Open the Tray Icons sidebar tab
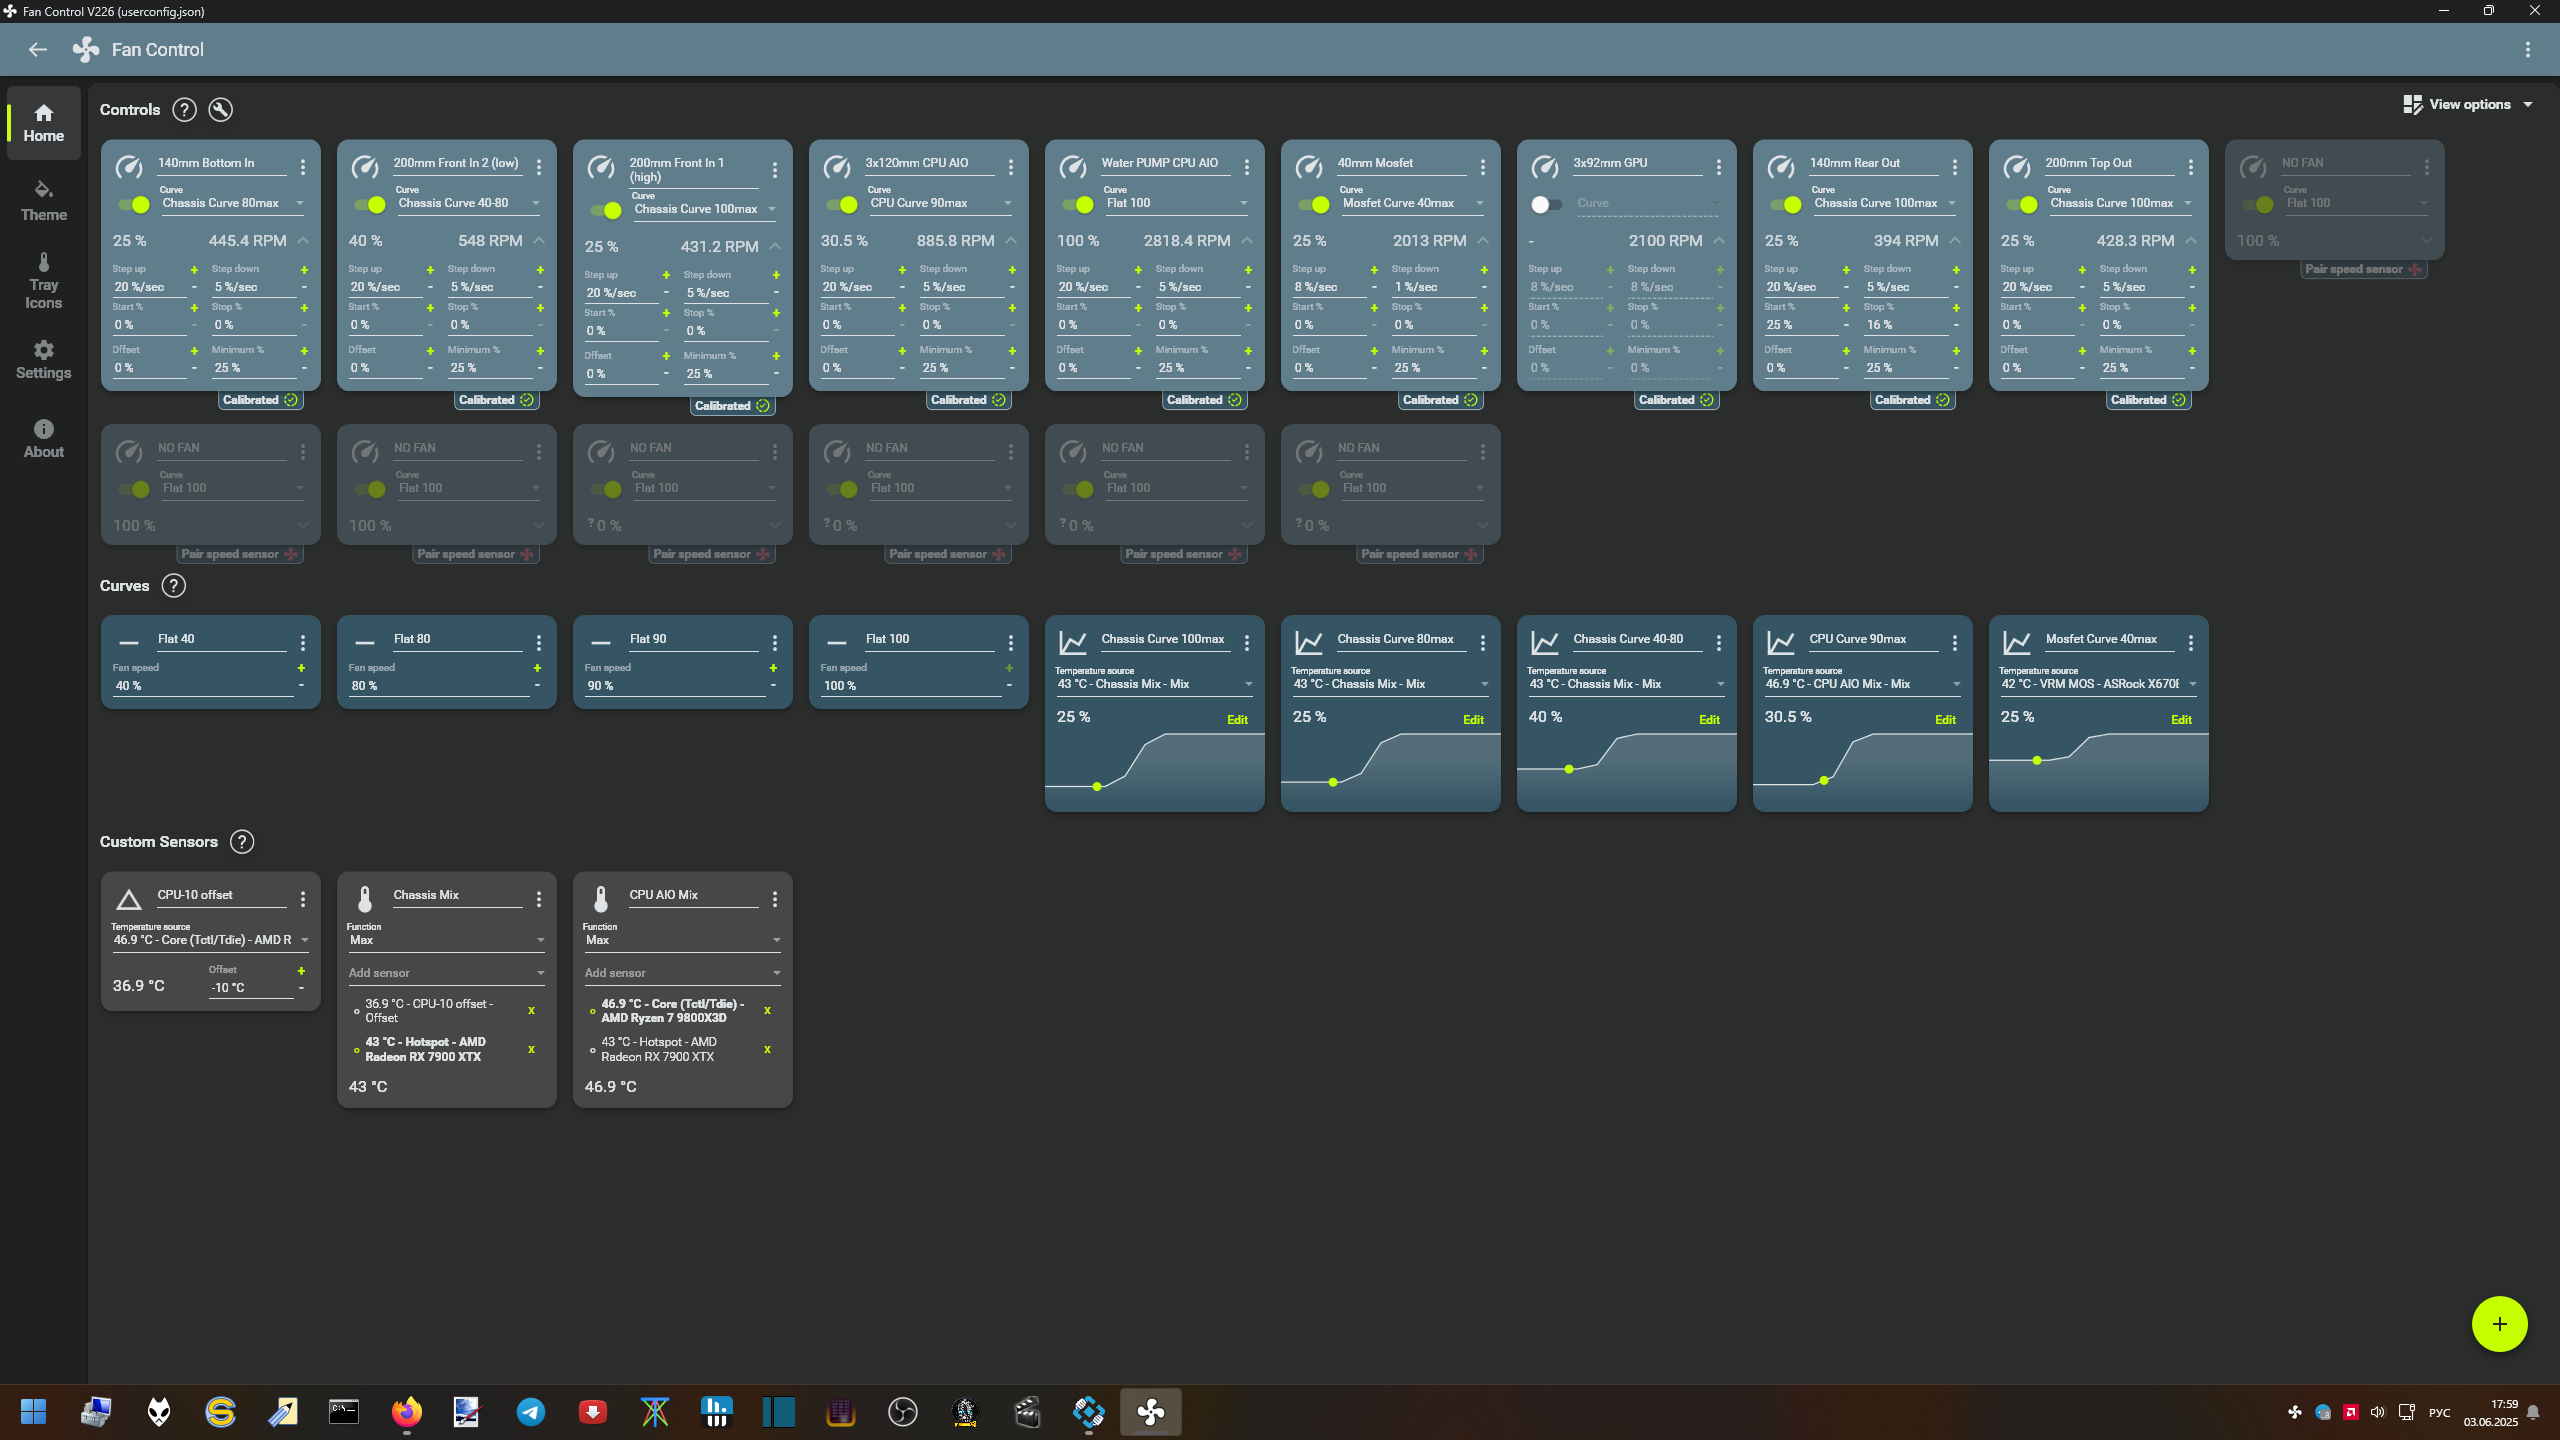Viewport: 2560px width, 1440px height. 43,281
